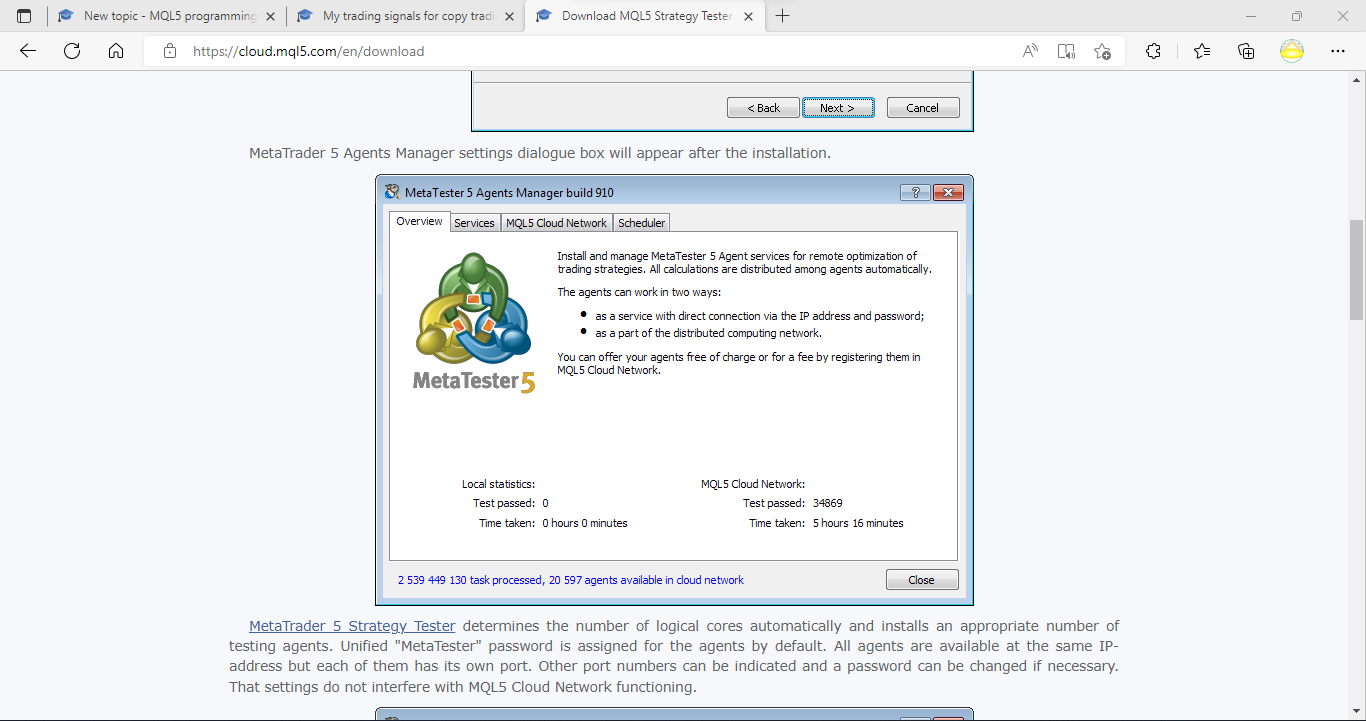Click the scrollbar down arrow
1366x721 pixels.
click(x=1357, y=712)
